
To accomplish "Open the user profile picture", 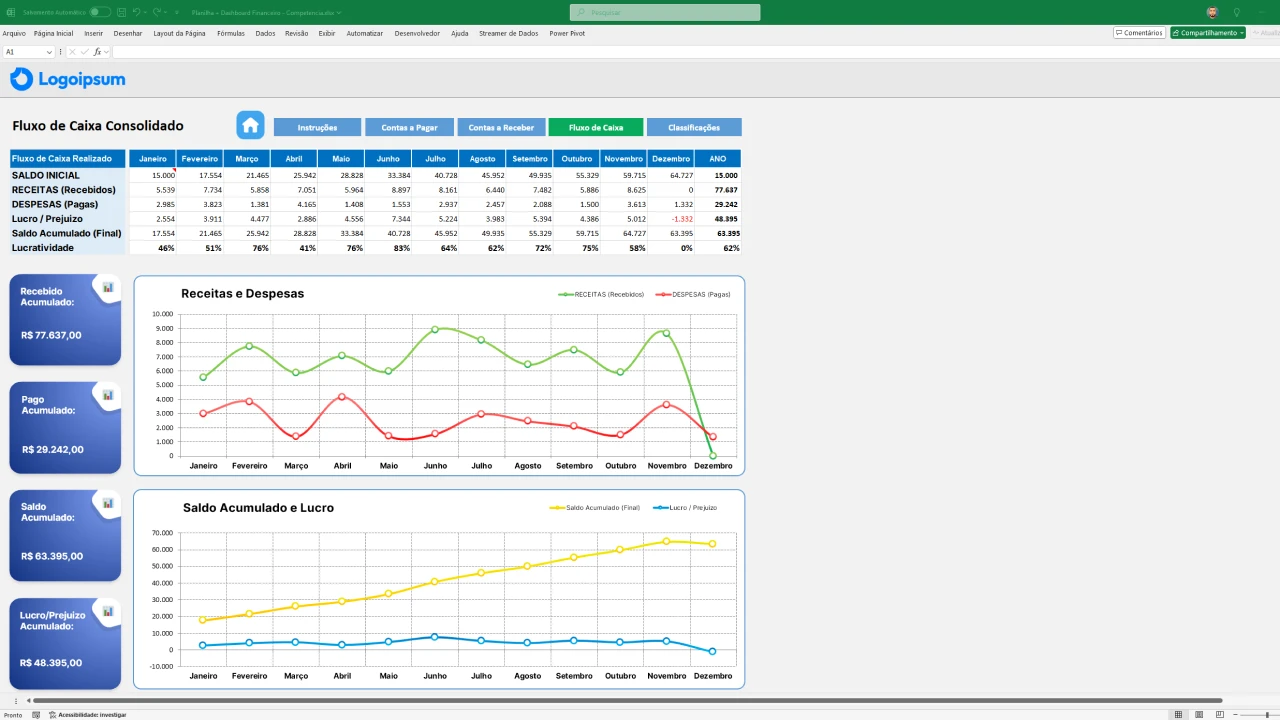I will [x=1212, y=13].
